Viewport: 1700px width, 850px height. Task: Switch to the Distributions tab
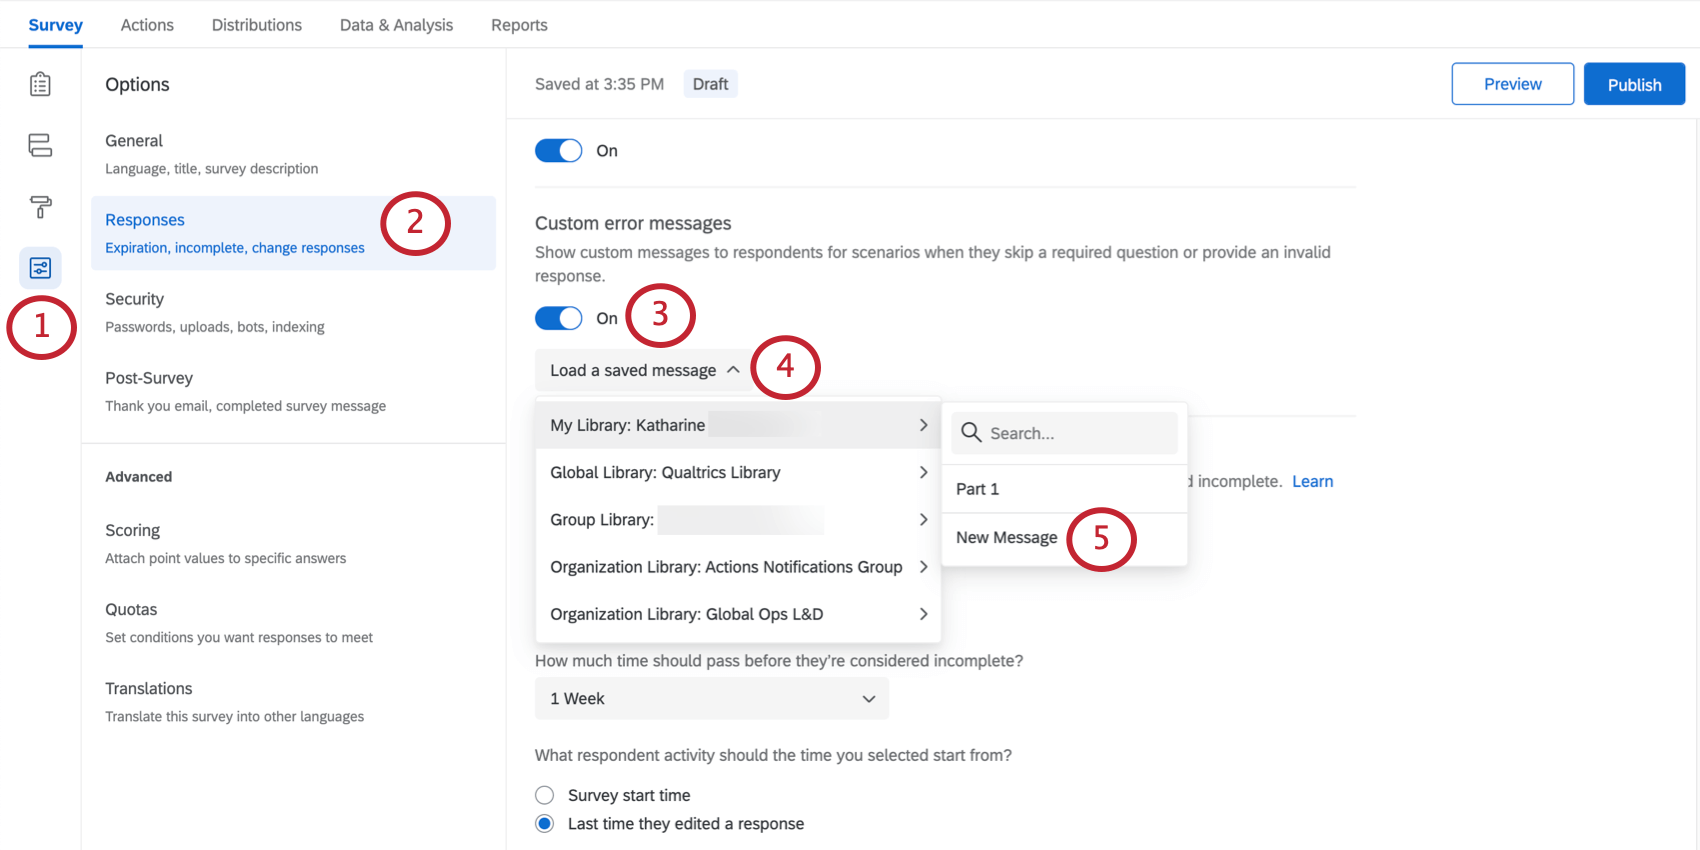point(256,25)
